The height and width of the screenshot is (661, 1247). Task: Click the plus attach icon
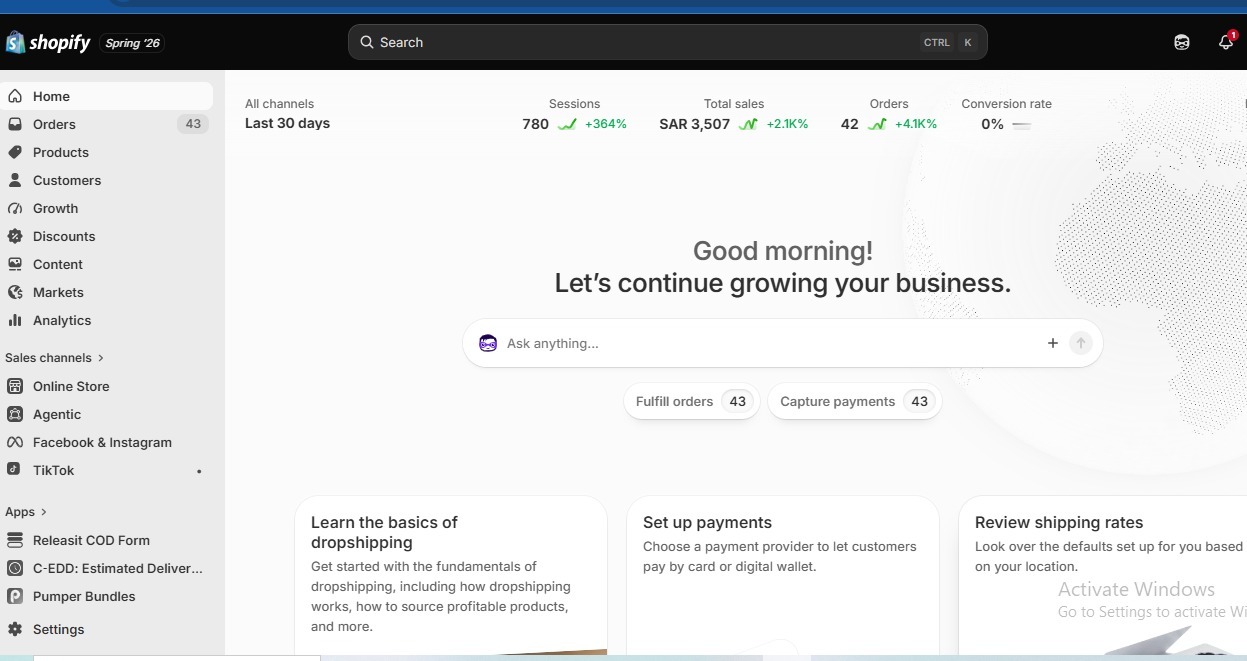tap(1052, 343)
